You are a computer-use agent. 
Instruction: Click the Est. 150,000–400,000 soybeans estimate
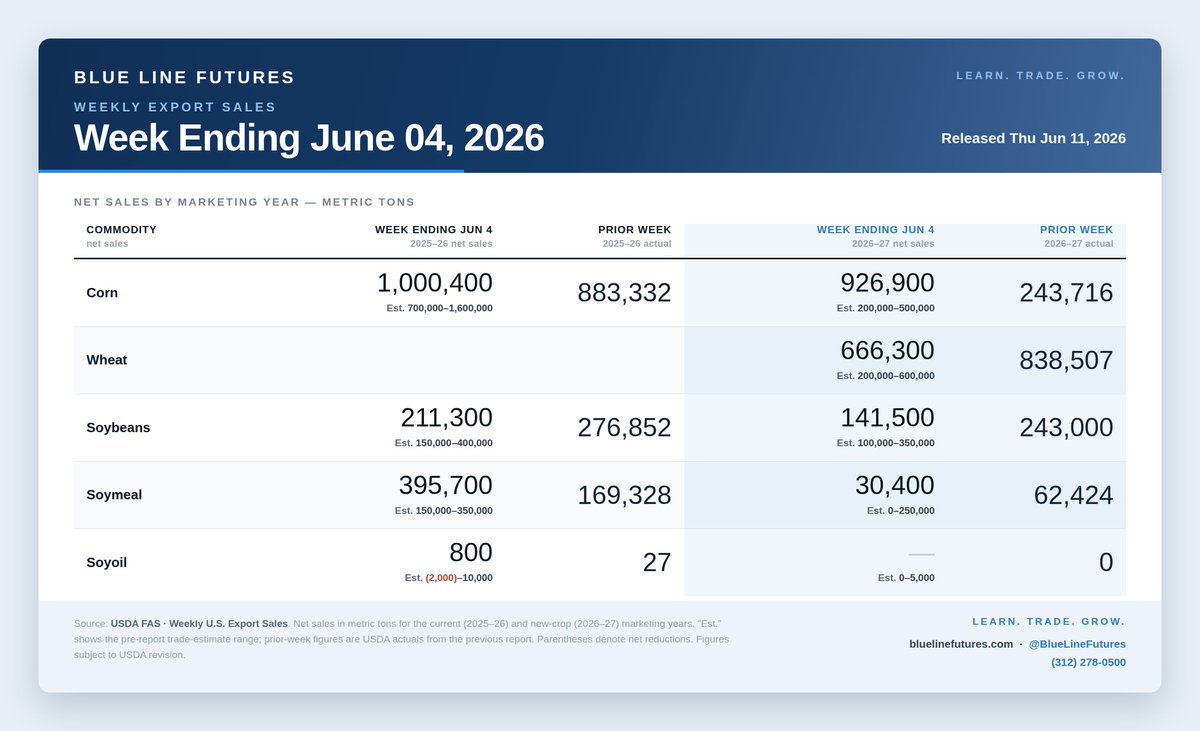pyautogui.click(x=443, y=443)
